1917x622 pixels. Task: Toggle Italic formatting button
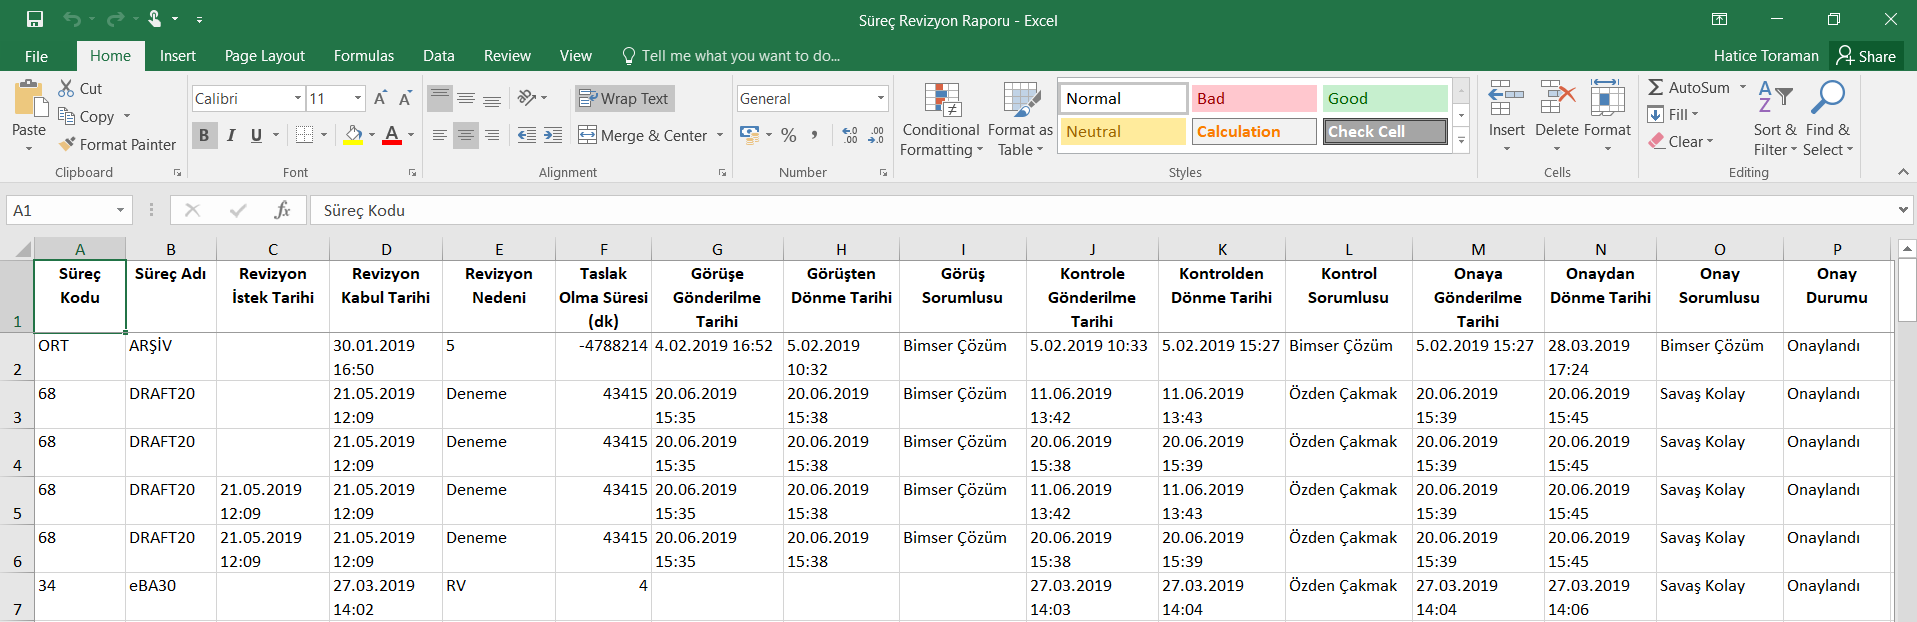coord(231,135)
